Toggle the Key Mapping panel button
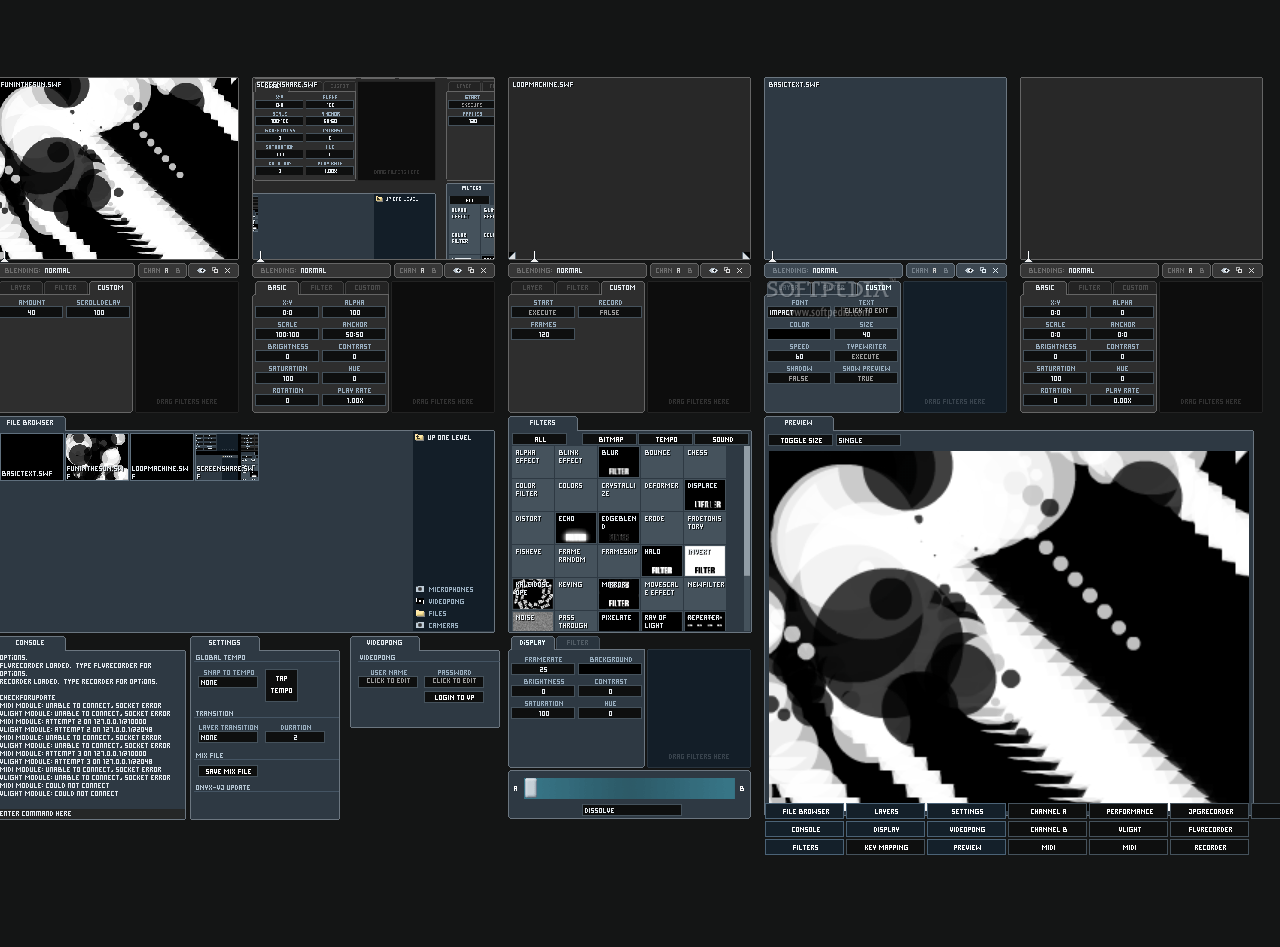The width and height of the screenshot is (1280, 947). [886, 847]
